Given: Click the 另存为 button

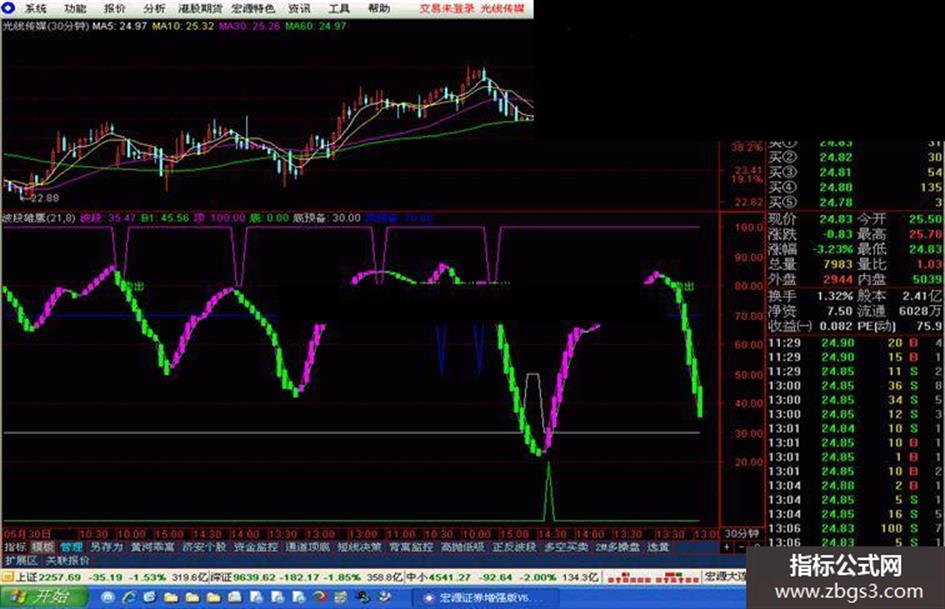Looking at the screenshot, I should coord(107,547).
